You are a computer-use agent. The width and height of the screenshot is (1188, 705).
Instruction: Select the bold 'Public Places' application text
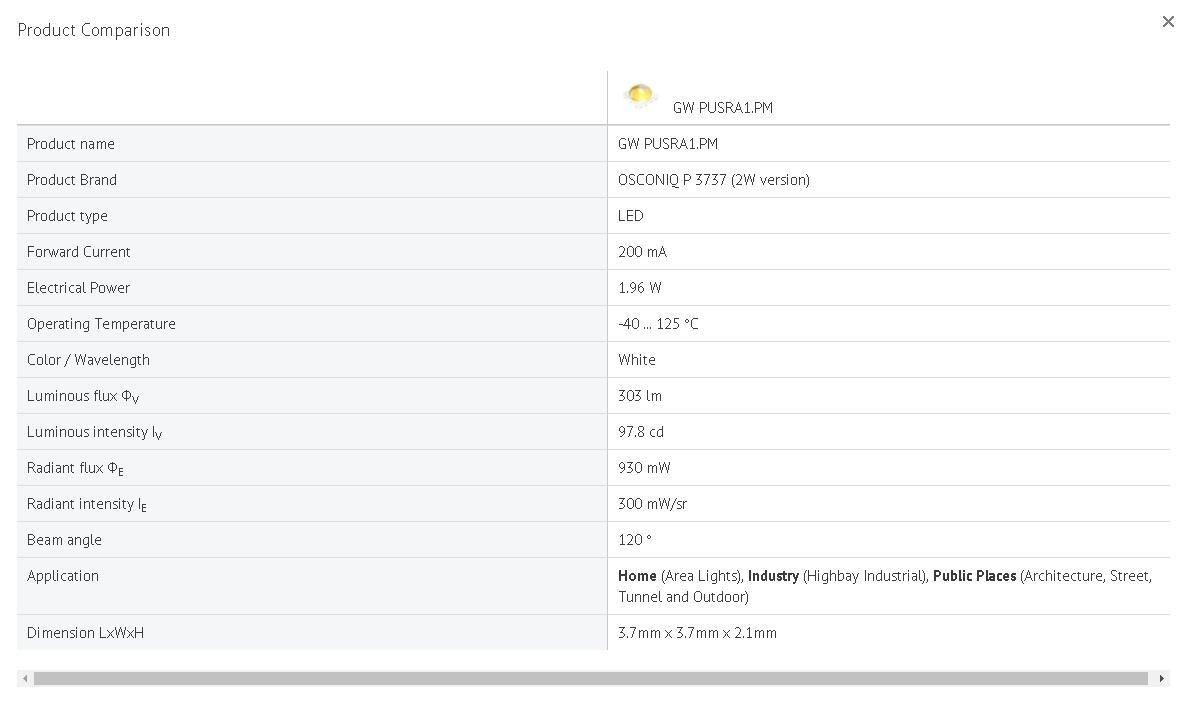point(974,576)
